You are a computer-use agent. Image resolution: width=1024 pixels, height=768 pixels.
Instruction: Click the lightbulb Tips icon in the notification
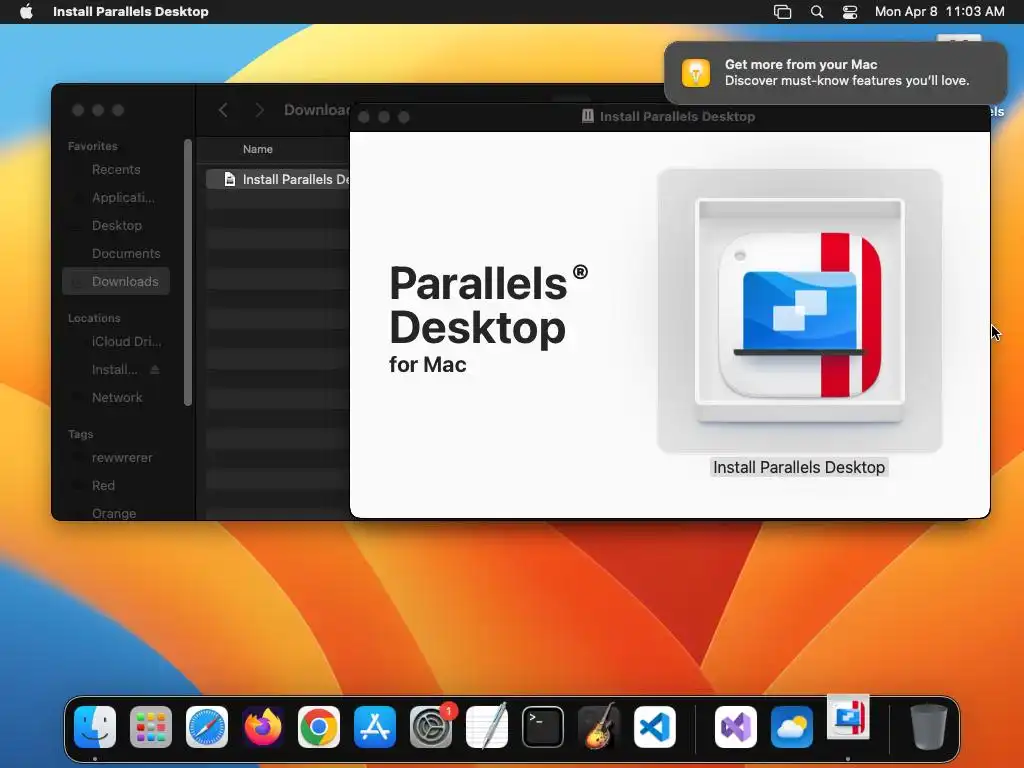pyautogui.click(x=696, y=72)
